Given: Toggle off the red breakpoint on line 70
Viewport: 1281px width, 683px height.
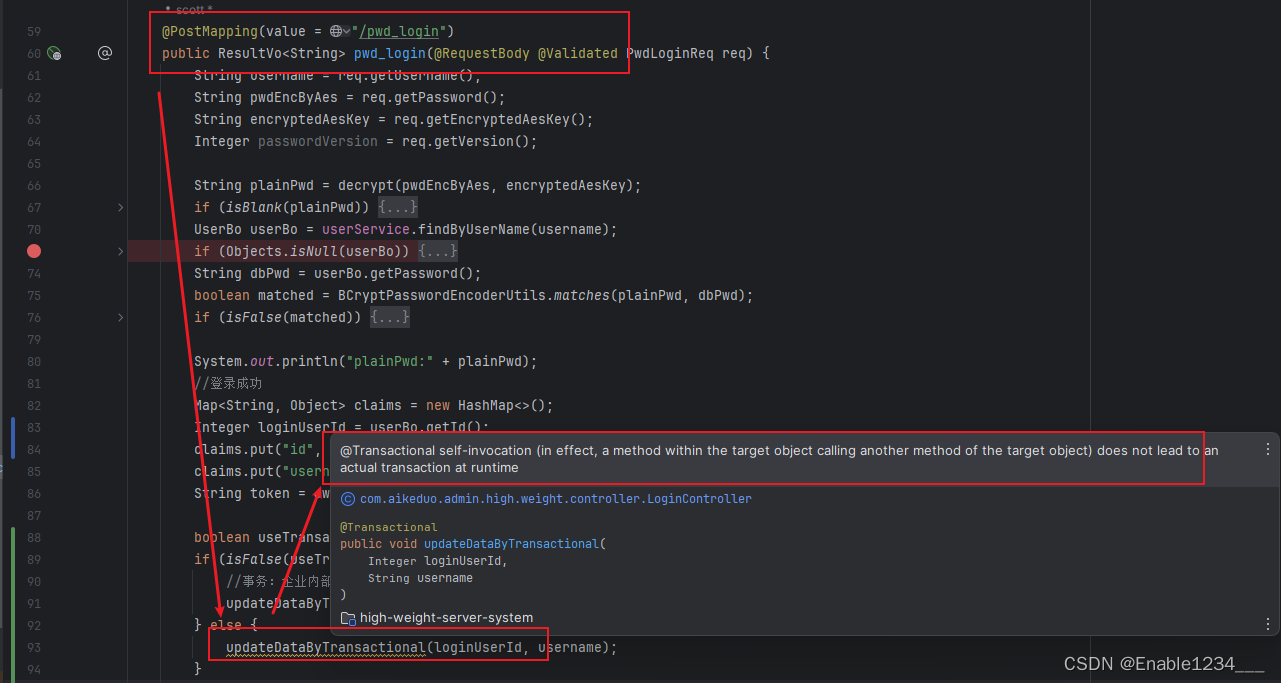Looking at the screenshot, I should 34,251.
